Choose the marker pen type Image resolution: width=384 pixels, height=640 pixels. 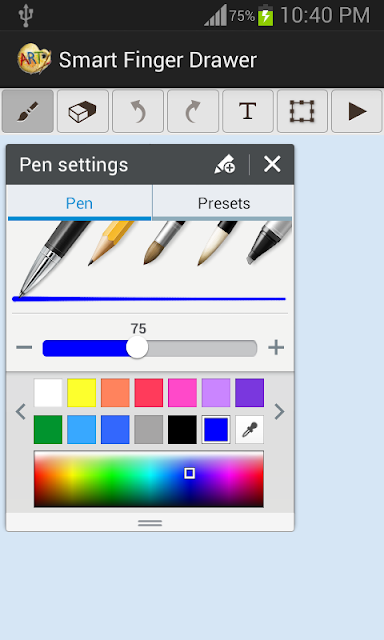(x=269, y=242)
